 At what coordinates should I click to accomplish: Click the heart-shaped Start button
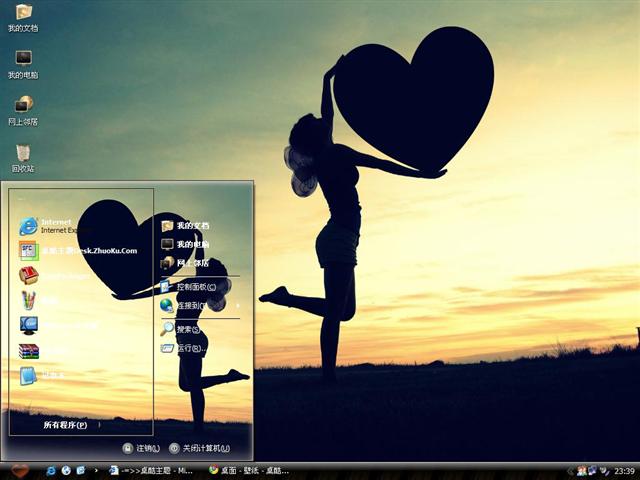click(x=19, y=469)
